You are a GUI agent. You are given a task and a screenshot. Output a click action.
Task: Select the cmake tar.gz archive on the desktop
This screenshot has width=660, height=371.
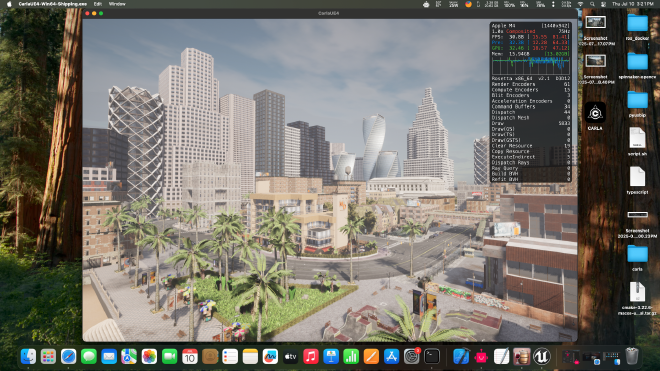(x=637, y=292)
